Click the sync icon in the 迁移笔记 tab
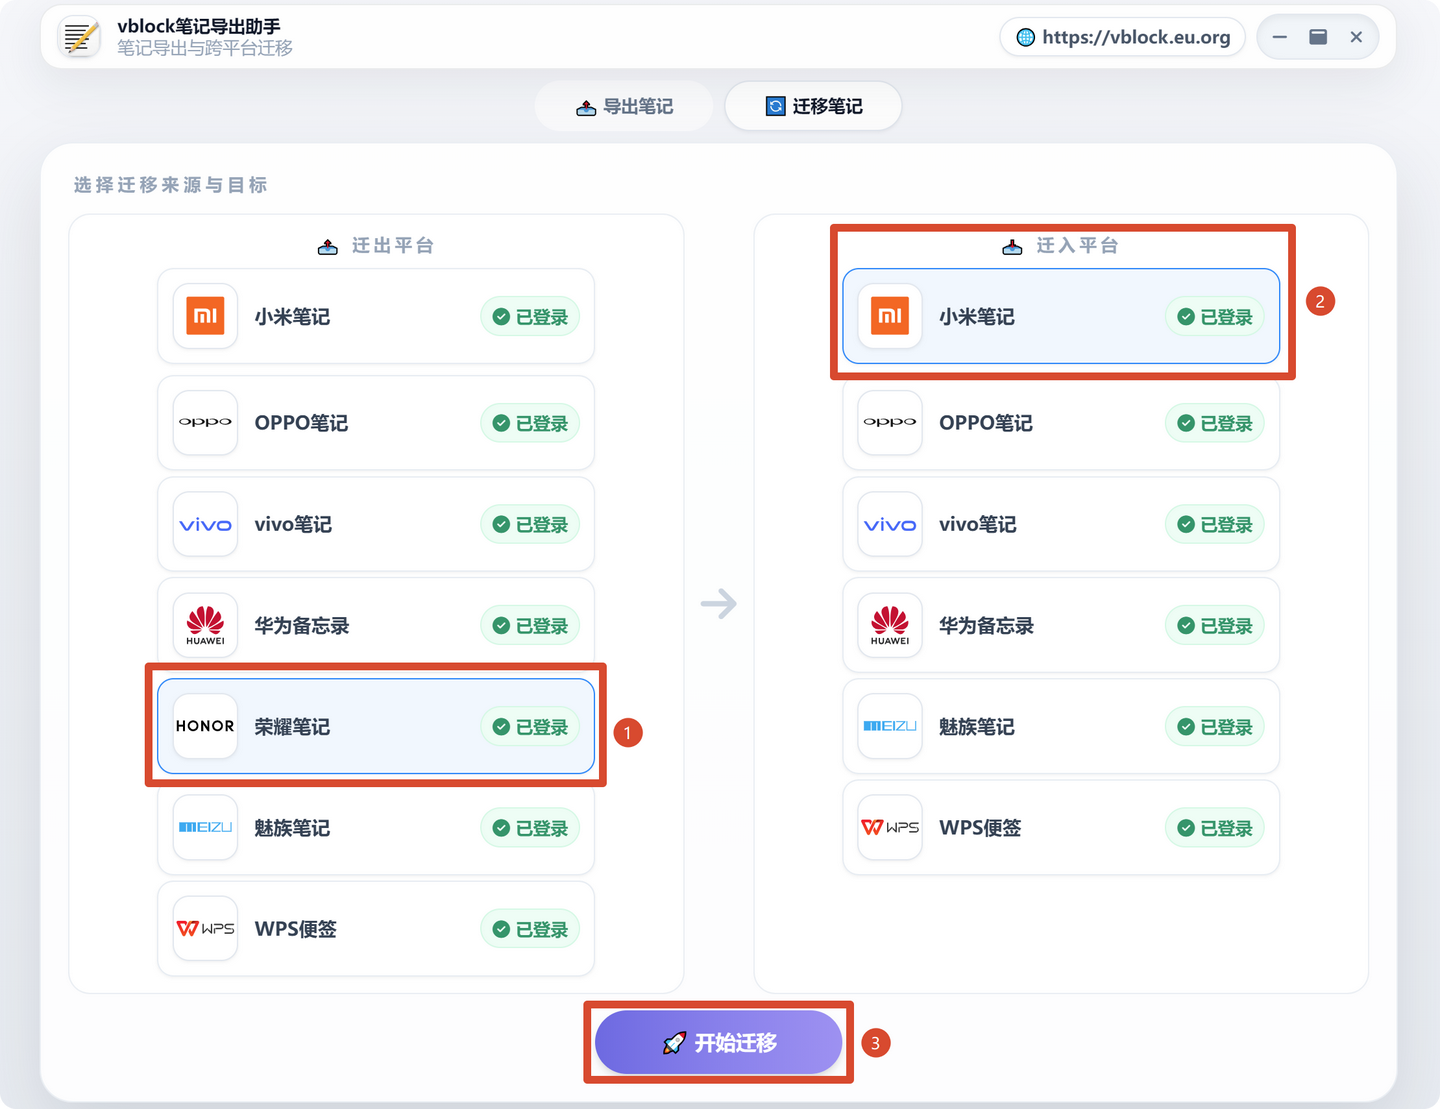1440x1109 pixels. tap(775, 106)
